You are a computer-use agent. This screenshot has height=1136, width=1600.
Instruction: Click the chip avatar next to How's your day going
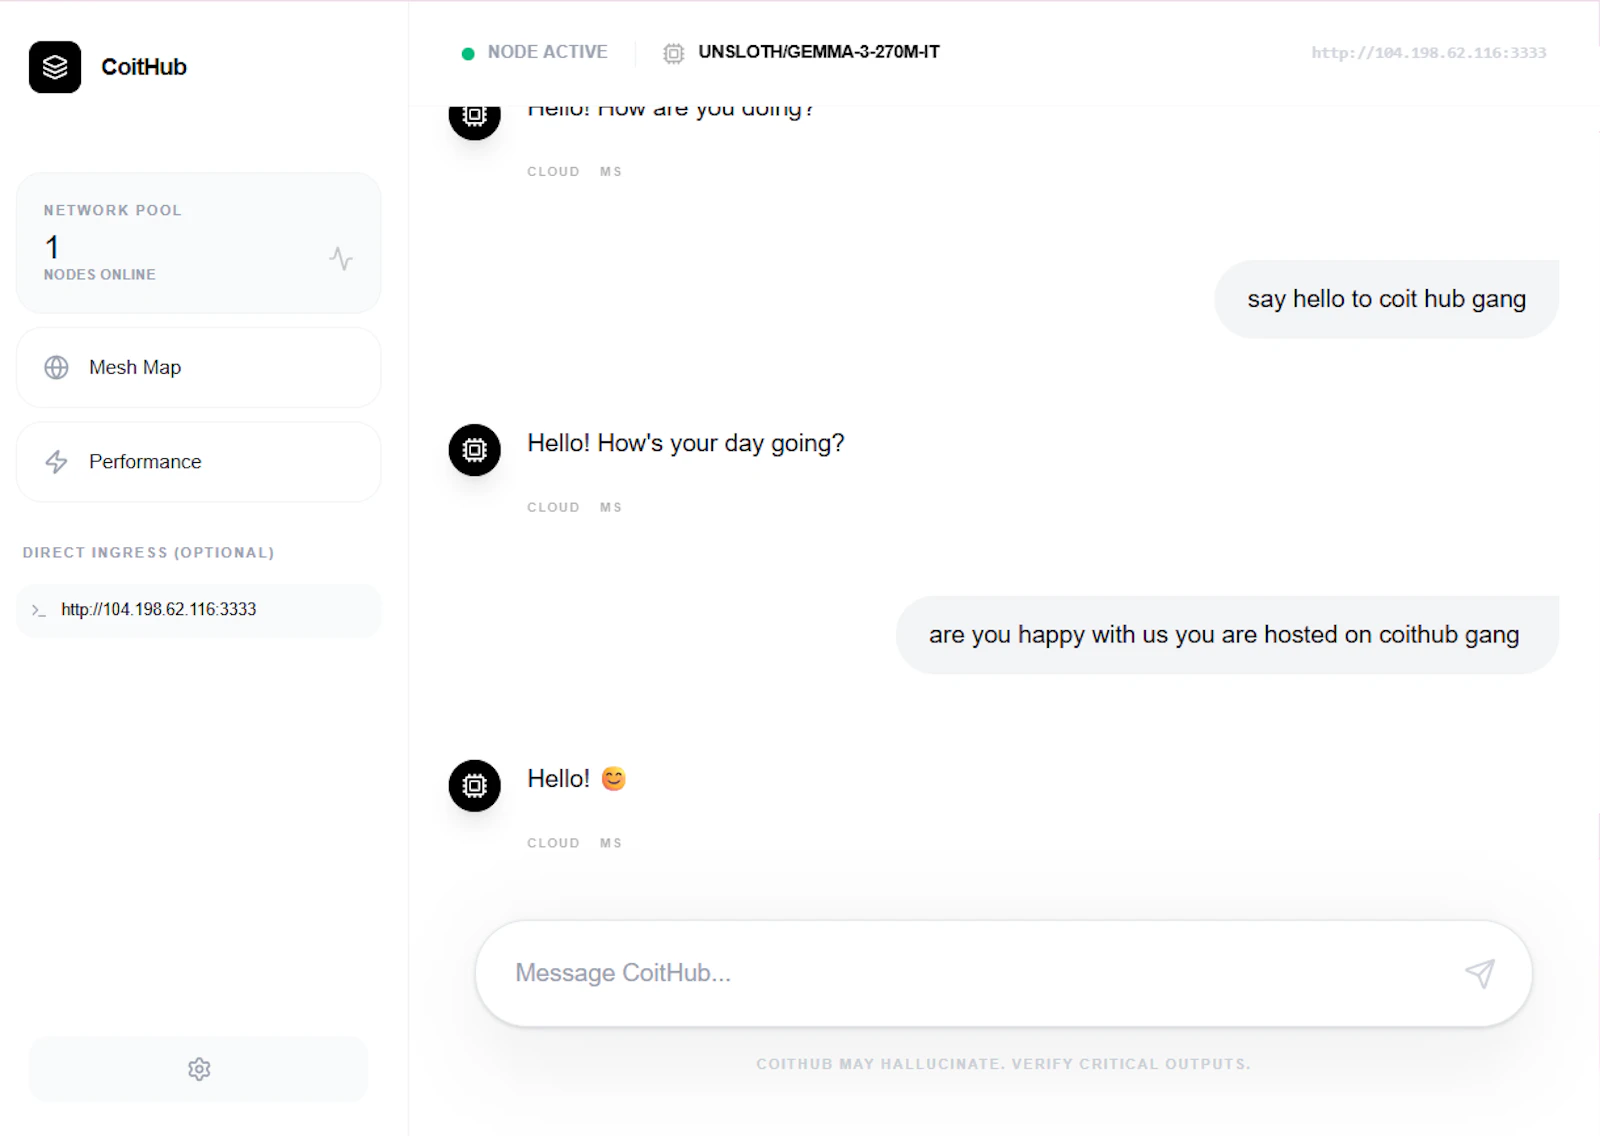474,451
